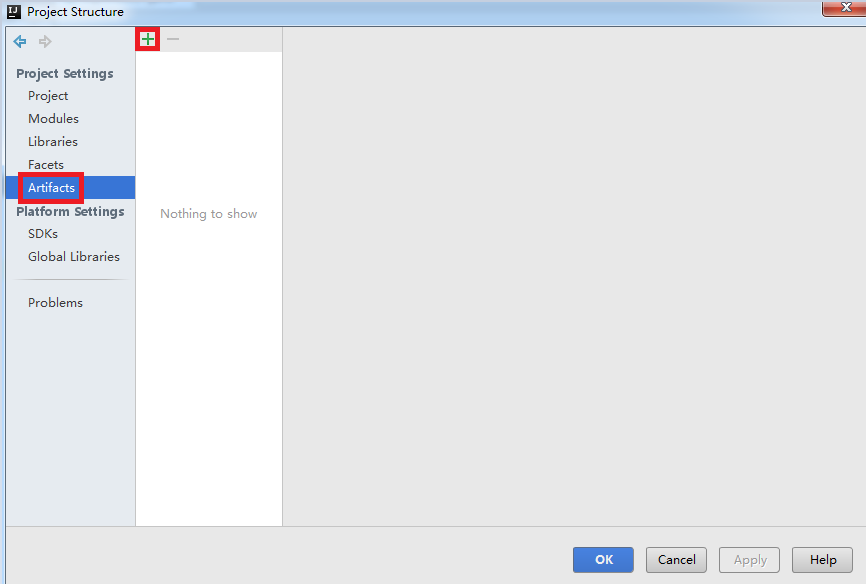The width and height of the screenshot is (866, 584).
Task: Click the green plus Add artifact icon
Action: pyautogui.click(x=148, y=39)
